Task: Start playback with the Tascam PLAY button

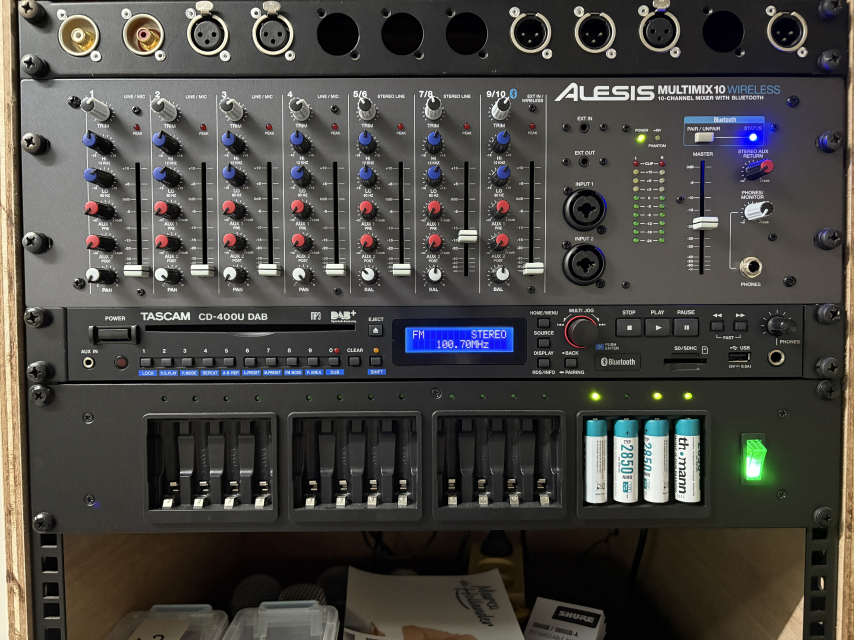Action: click(x=657, y=328)
